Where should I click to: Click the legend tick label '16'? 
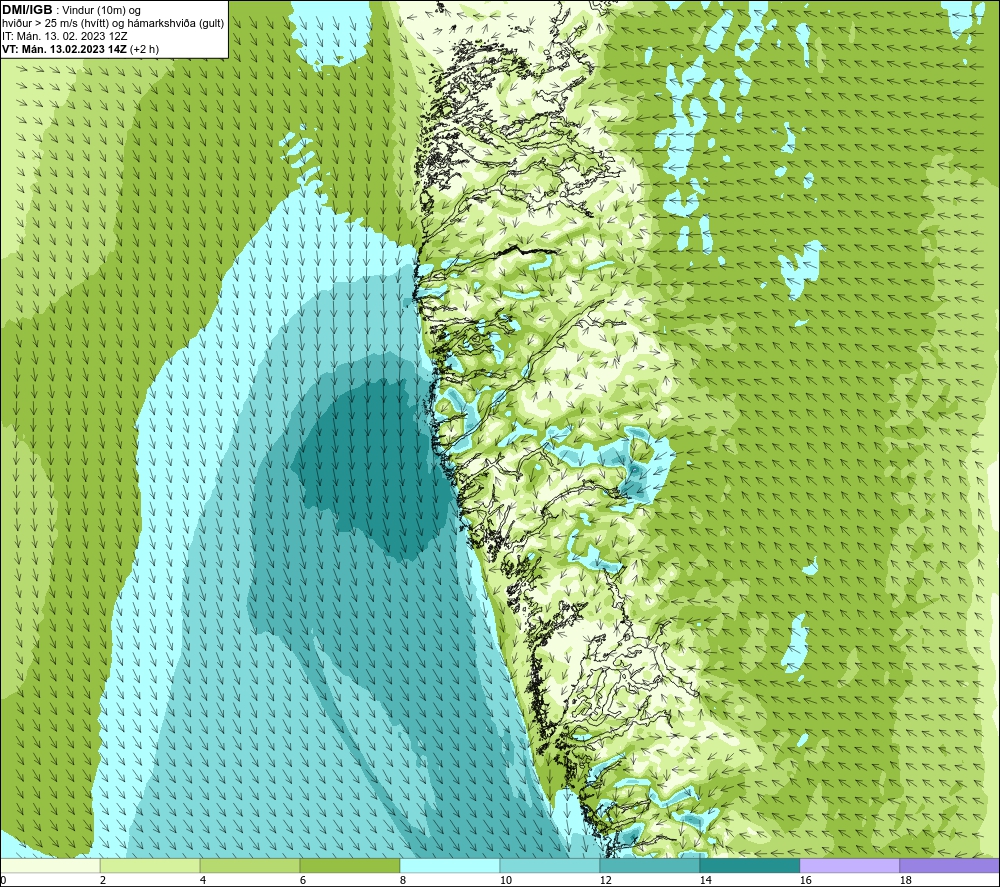[x=805, y=881]
